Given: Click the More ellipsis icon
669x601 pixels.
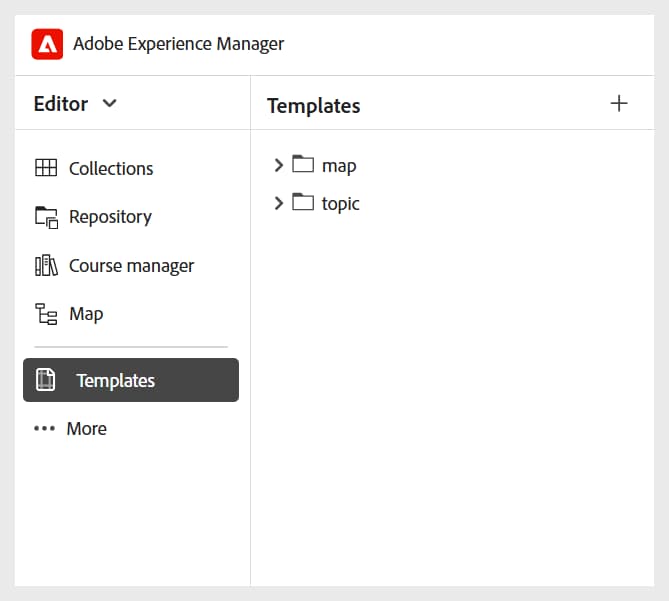Looking at the screenshot, I should click(x=44, y=429).
